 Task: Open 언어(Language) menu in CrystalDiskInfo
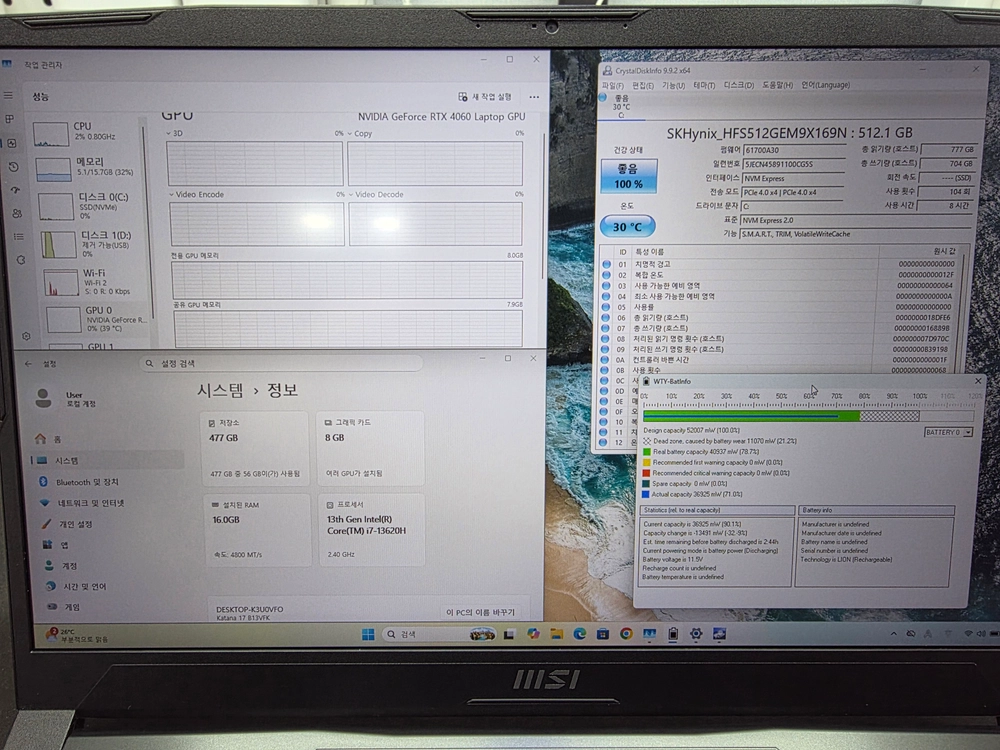(x=826, y=85)
